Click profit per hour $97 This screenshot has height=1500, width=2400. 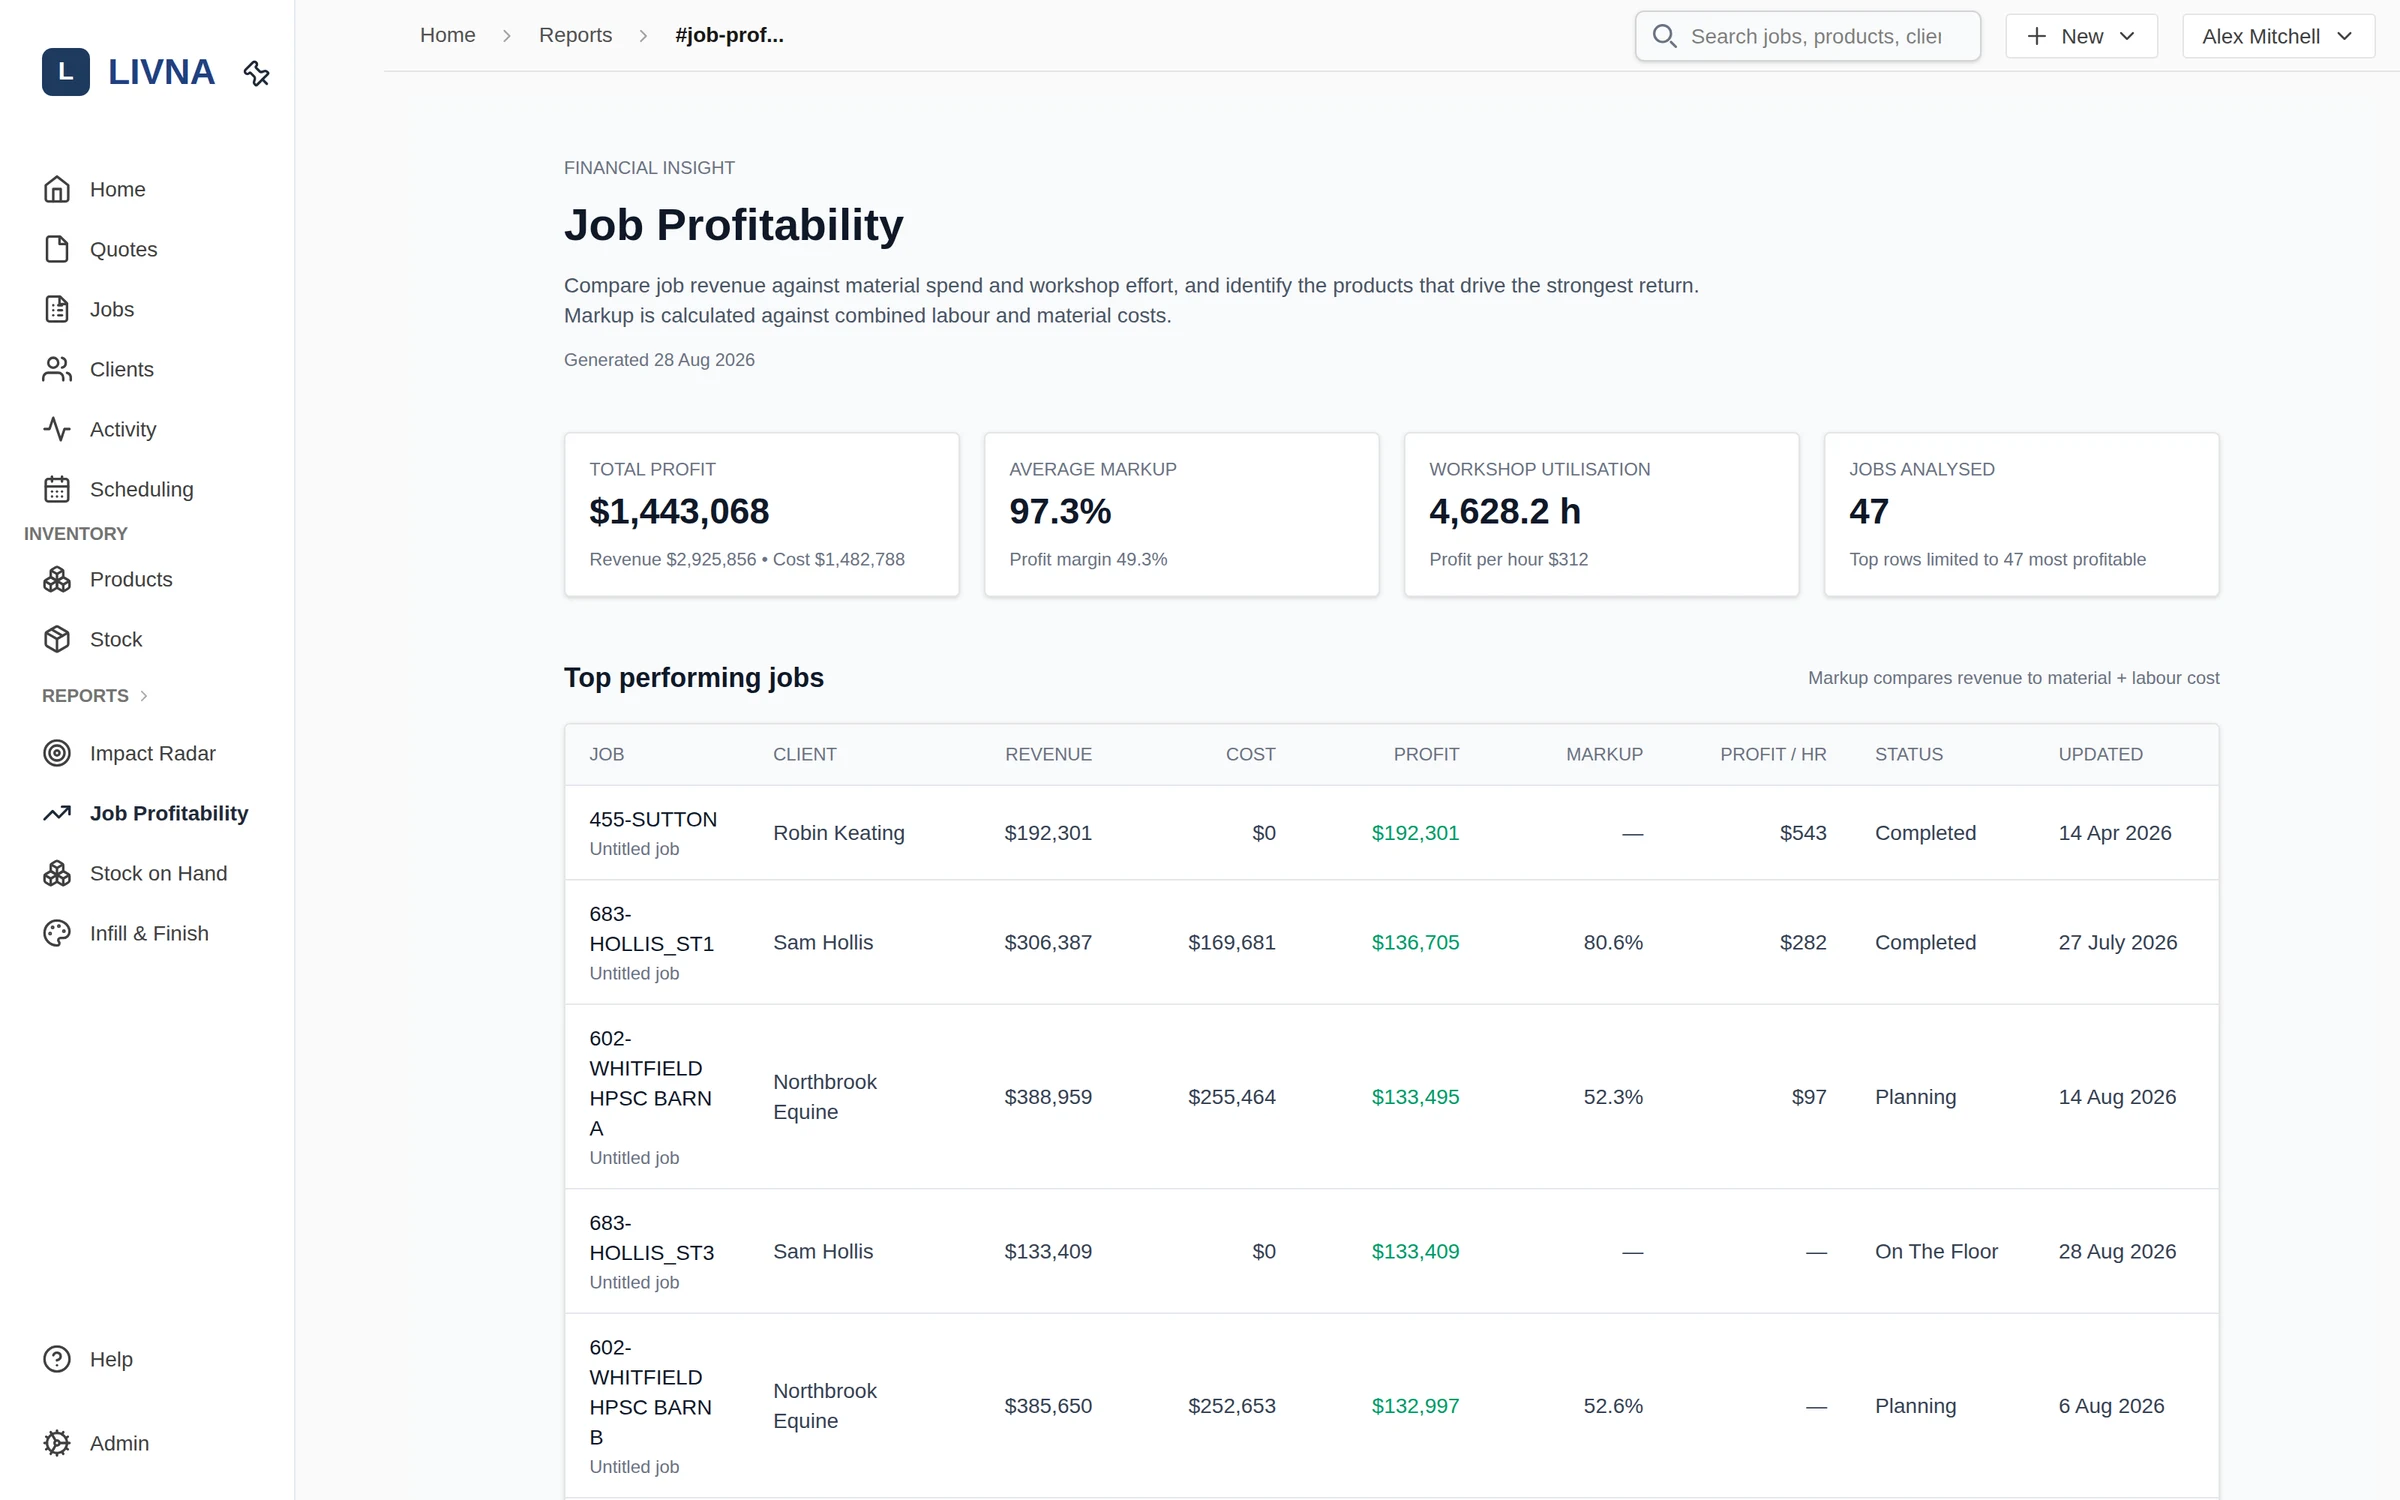coord(1809,1097)
